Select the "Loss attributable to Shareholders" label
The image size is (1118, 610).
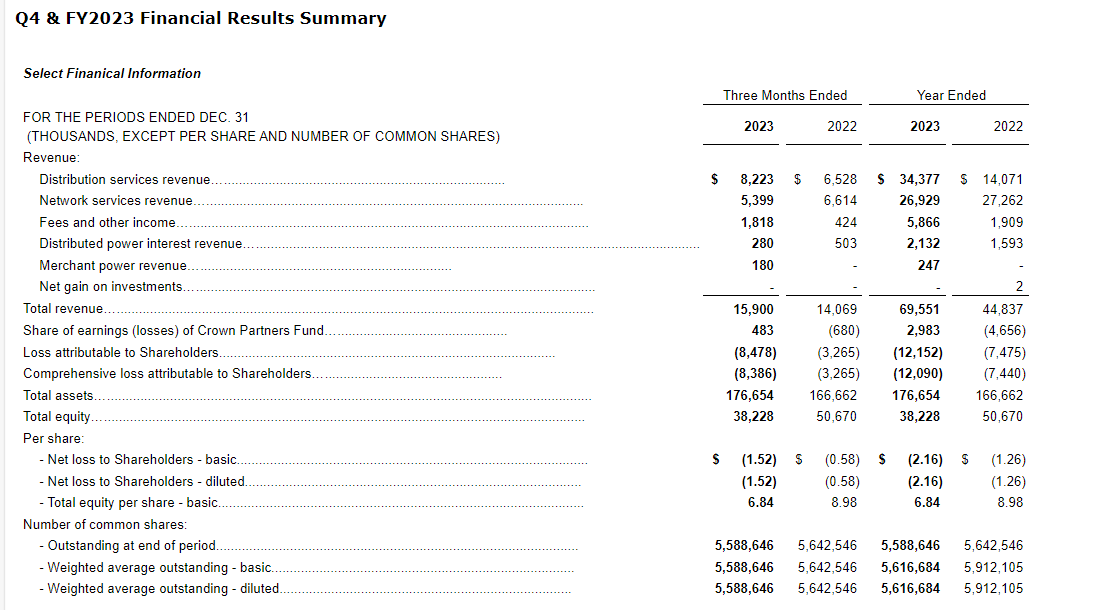pos(120,352)
